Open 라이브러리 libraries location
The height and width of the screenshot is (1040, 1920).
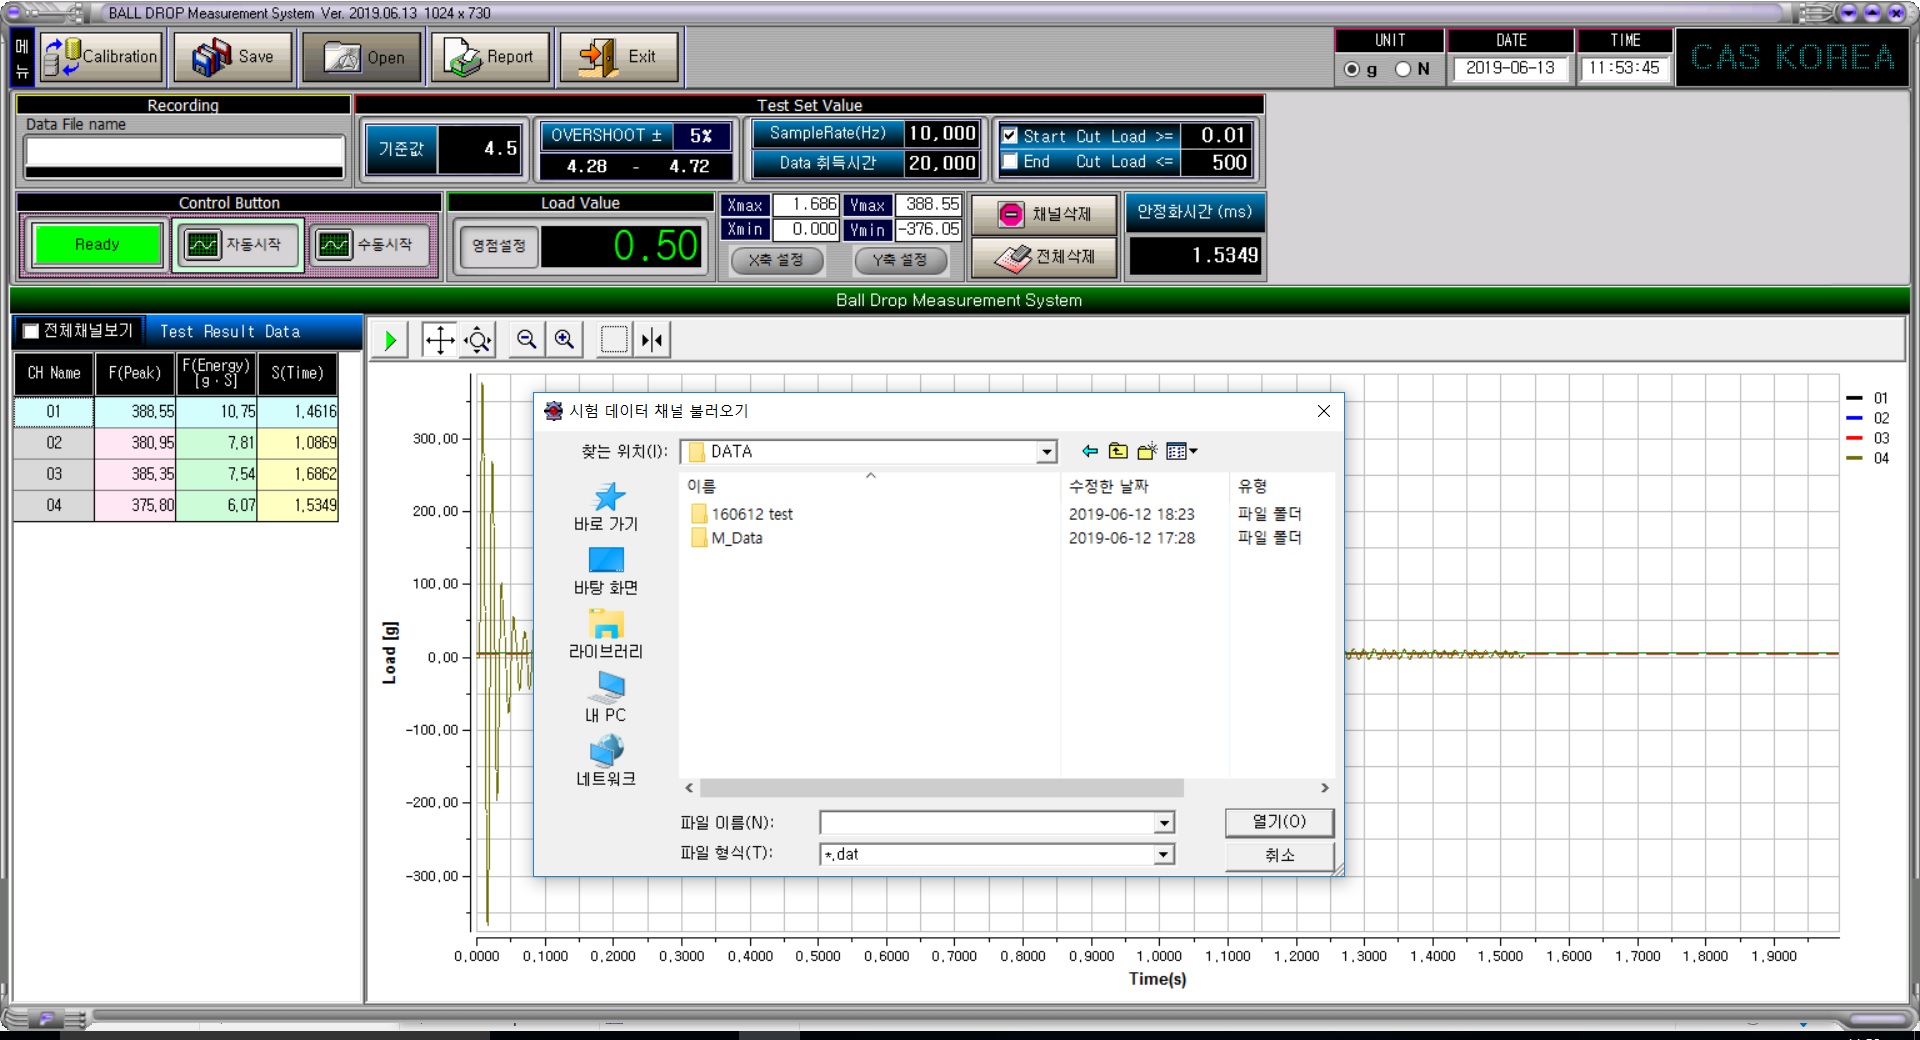[606, 635]
